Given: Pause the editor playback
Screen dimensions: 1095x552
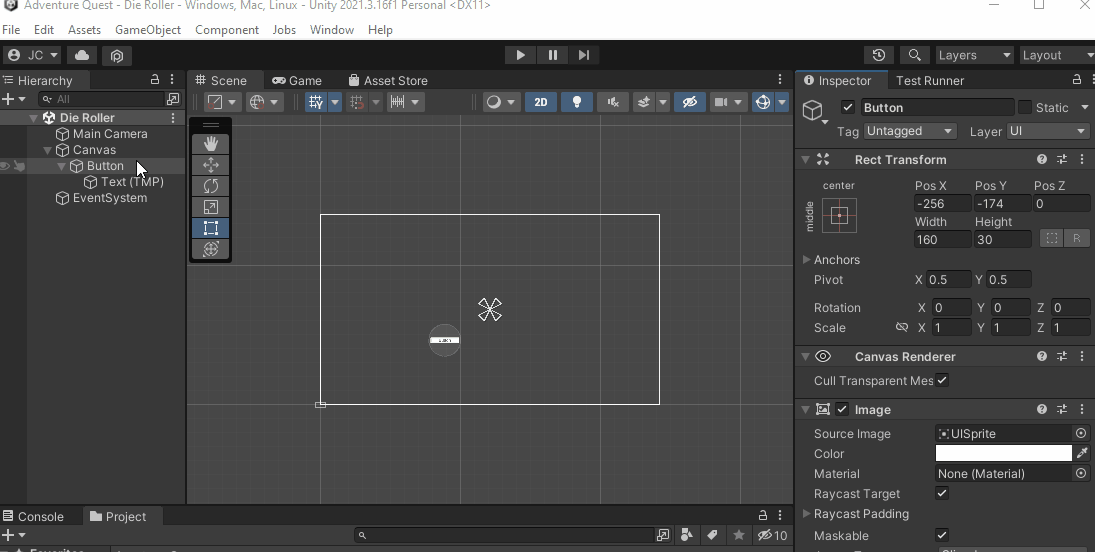Looking at the screenshot, I should (x=552, y=55).
